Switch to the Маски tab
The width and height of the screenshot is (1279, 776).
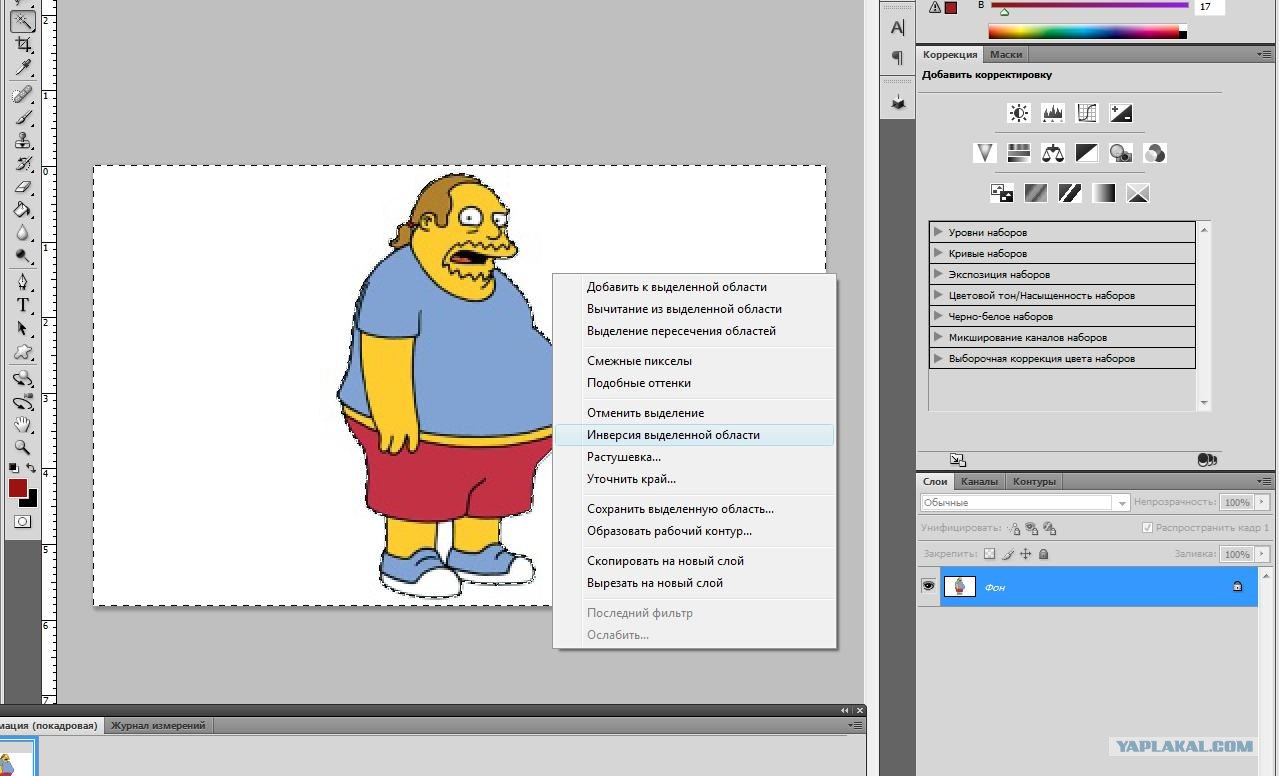[x=1006, y=55]
